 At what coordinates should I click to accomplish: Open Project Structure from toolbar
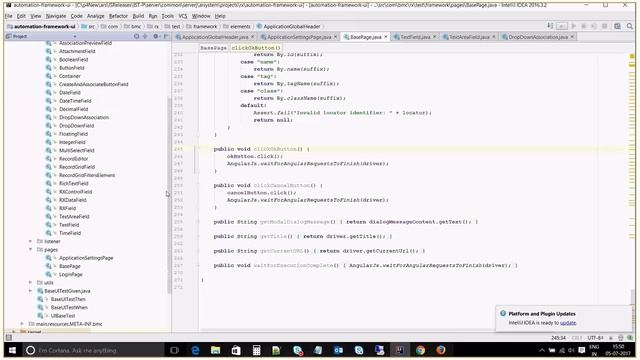coord(618,26)
